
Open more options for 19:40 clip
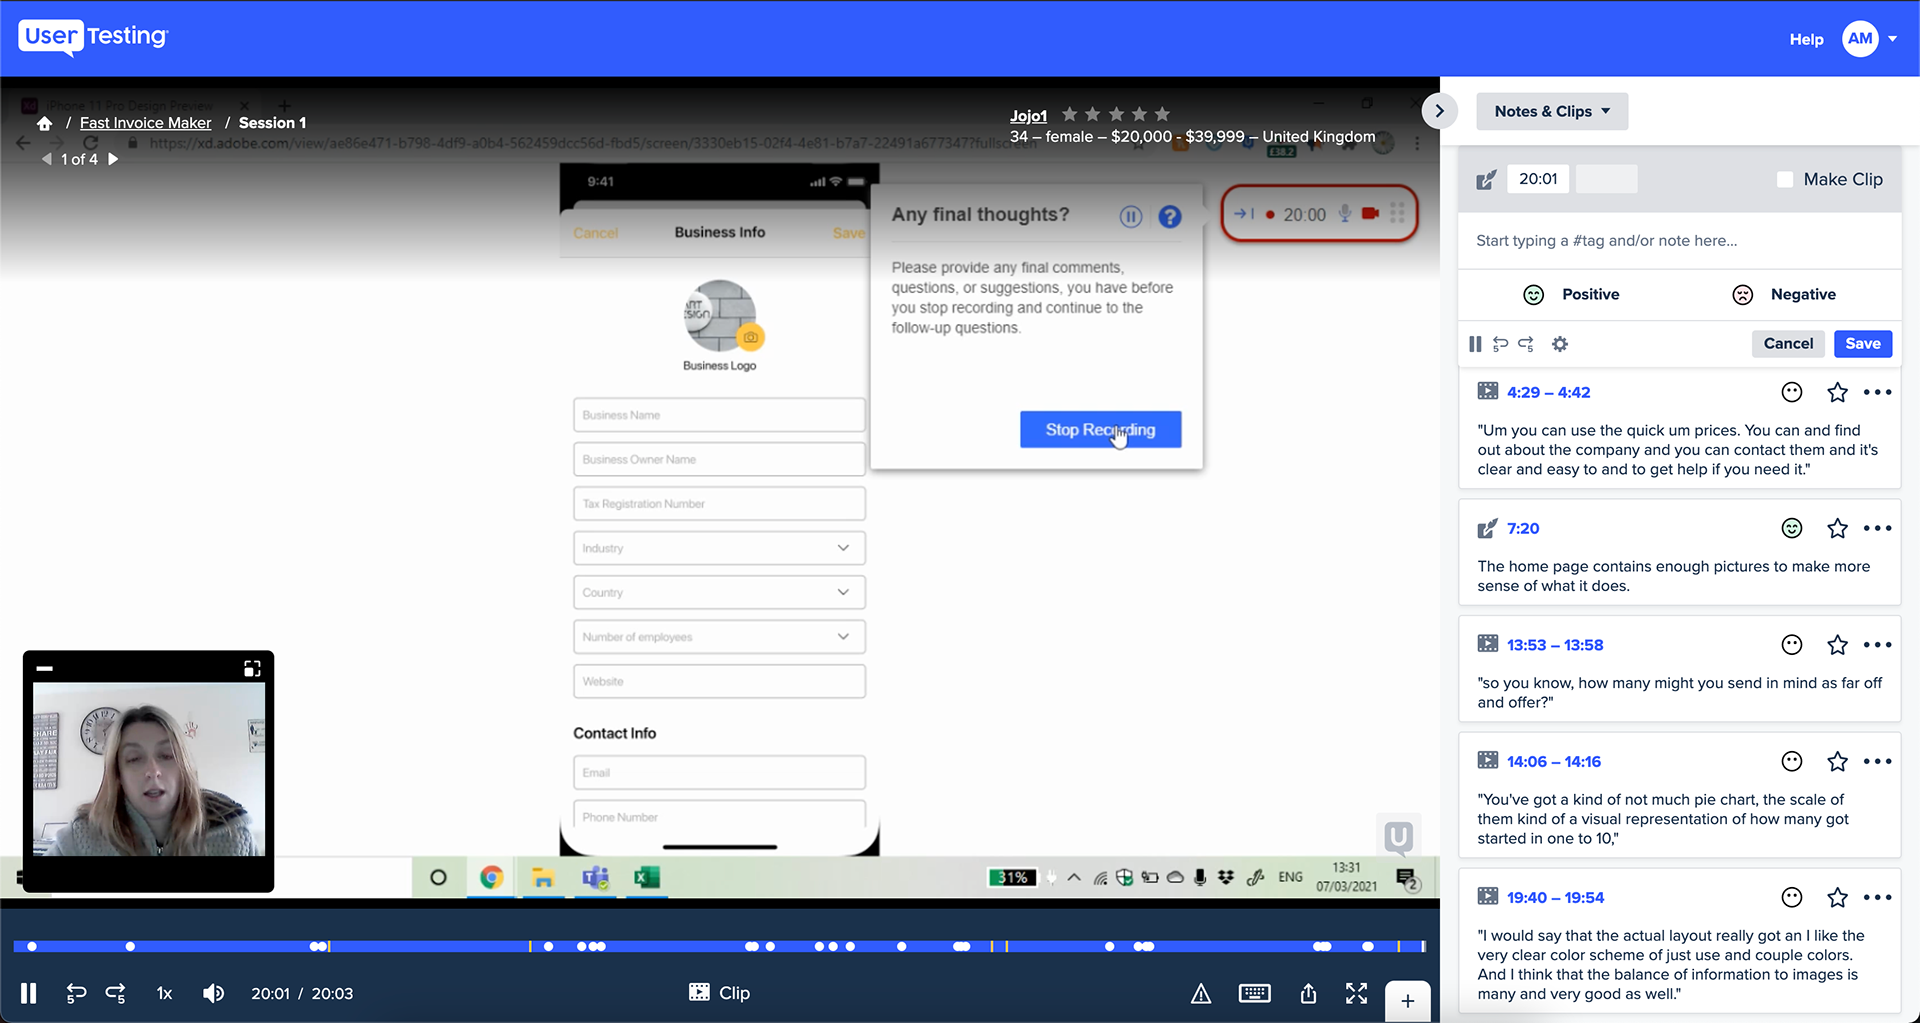pos(1878,897)
